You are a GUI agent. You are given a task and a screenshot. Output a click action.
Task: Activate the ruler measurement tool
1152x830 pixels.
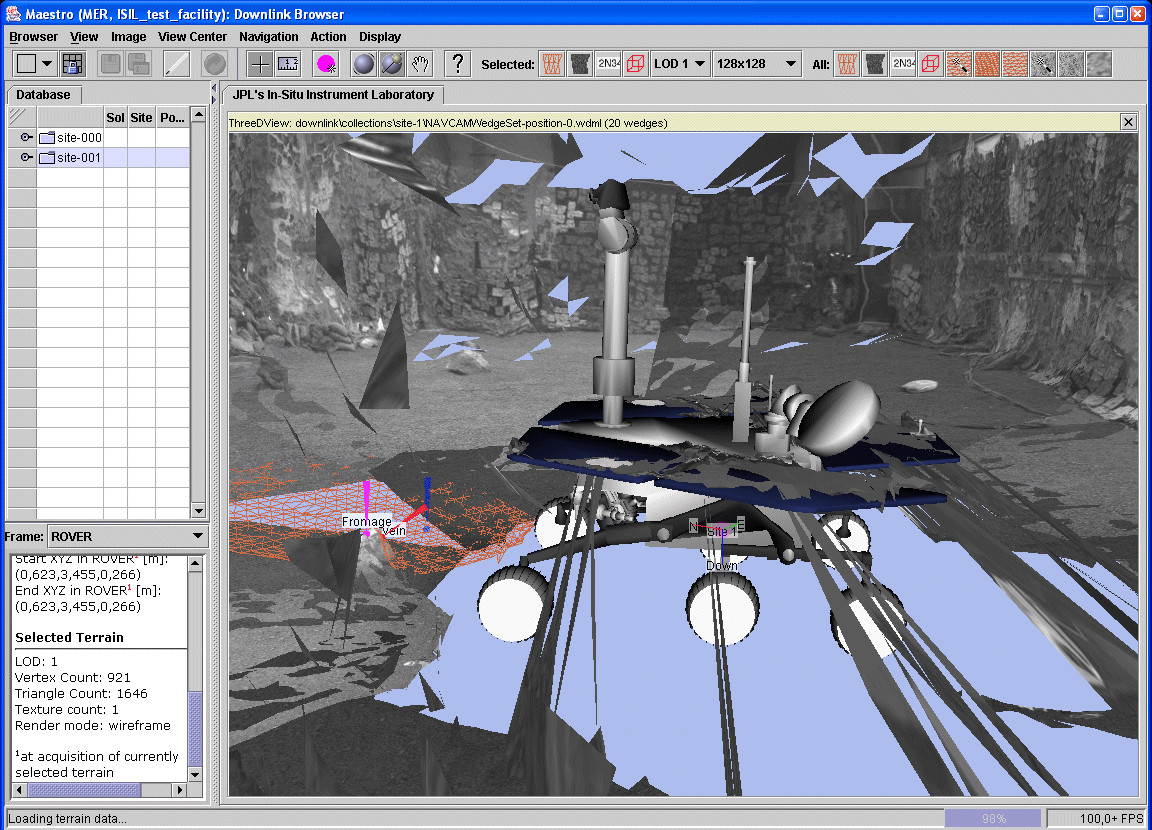[x=288, y=64]
